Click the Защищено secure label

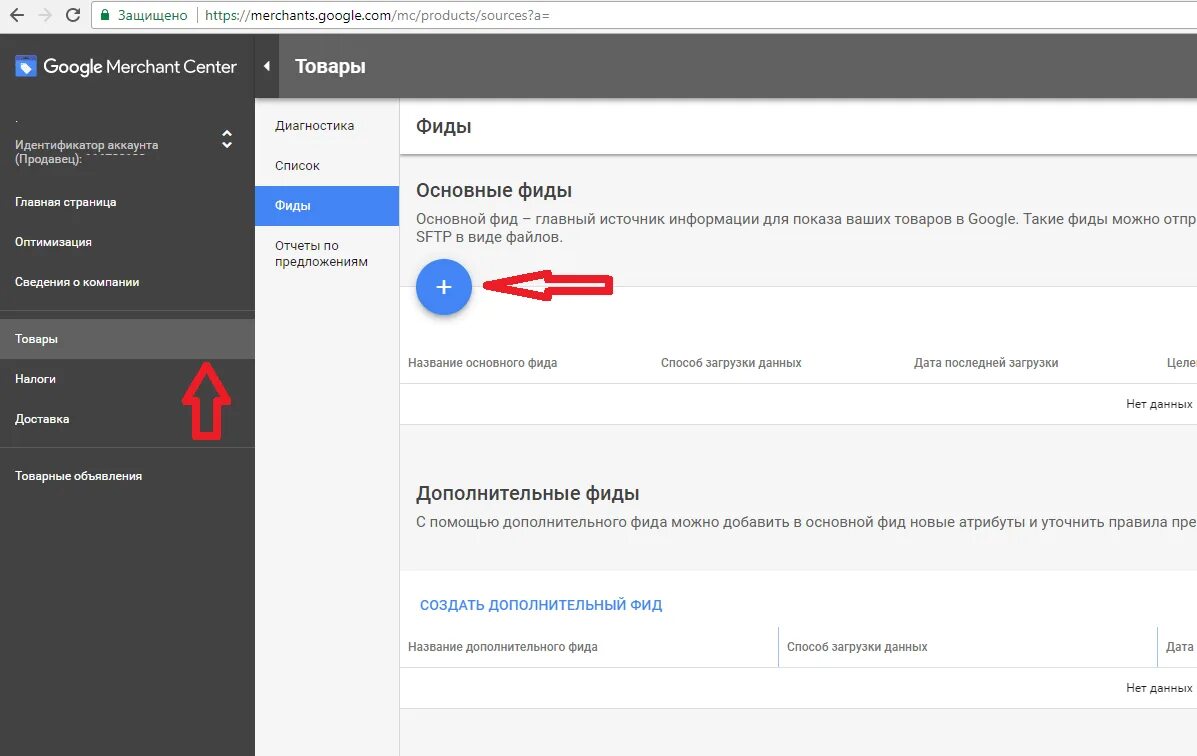tap(152, 15)
